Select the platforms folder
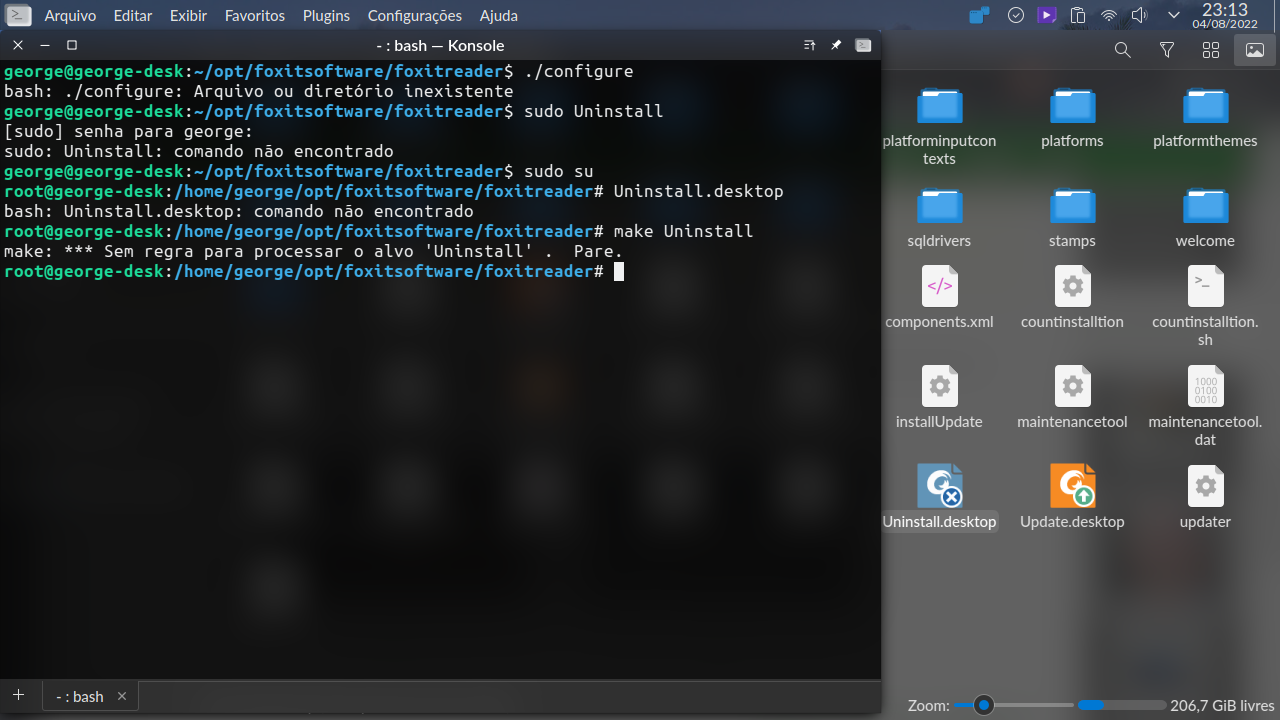This screenshot has width=1280, height=720. click(x=1072, y=118)
